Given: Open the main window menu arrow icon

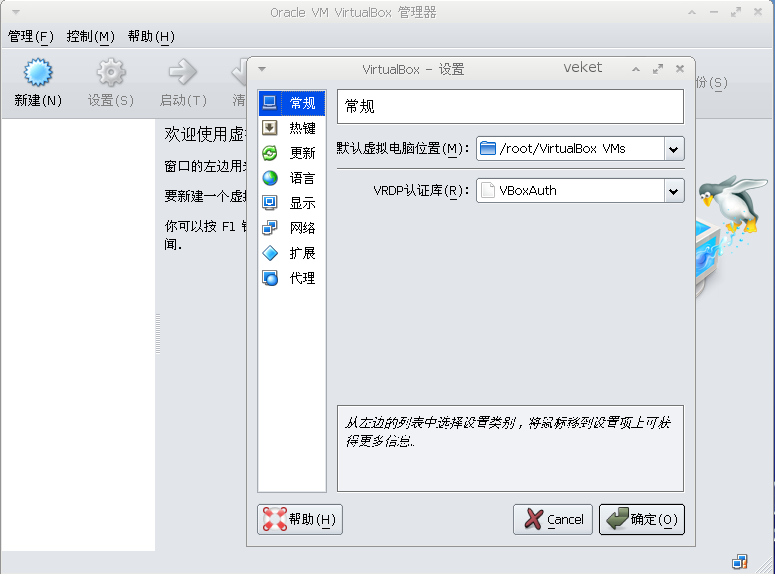Looking at the screenshot, I should (16, 12).
